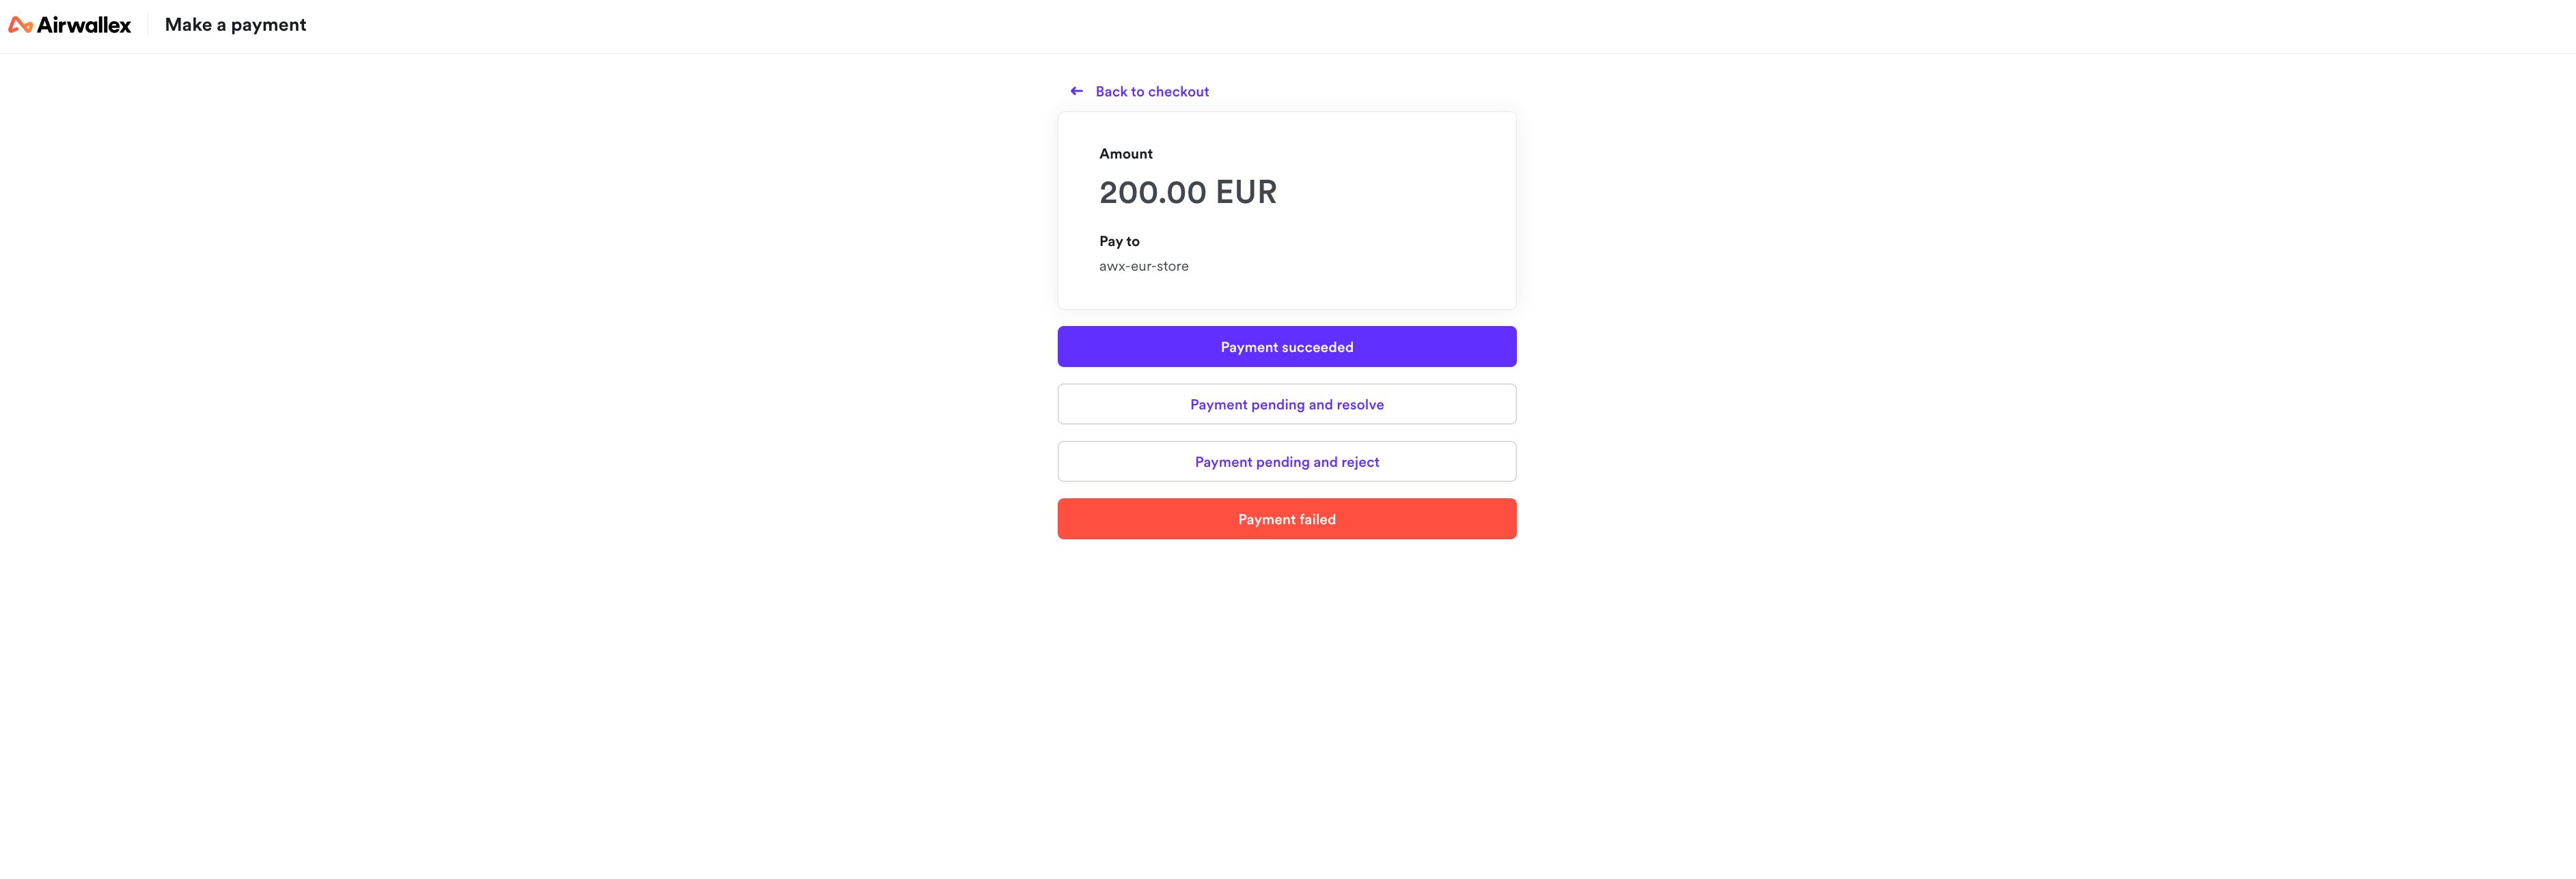Click the Pay to label

(x=1119, y=241)
